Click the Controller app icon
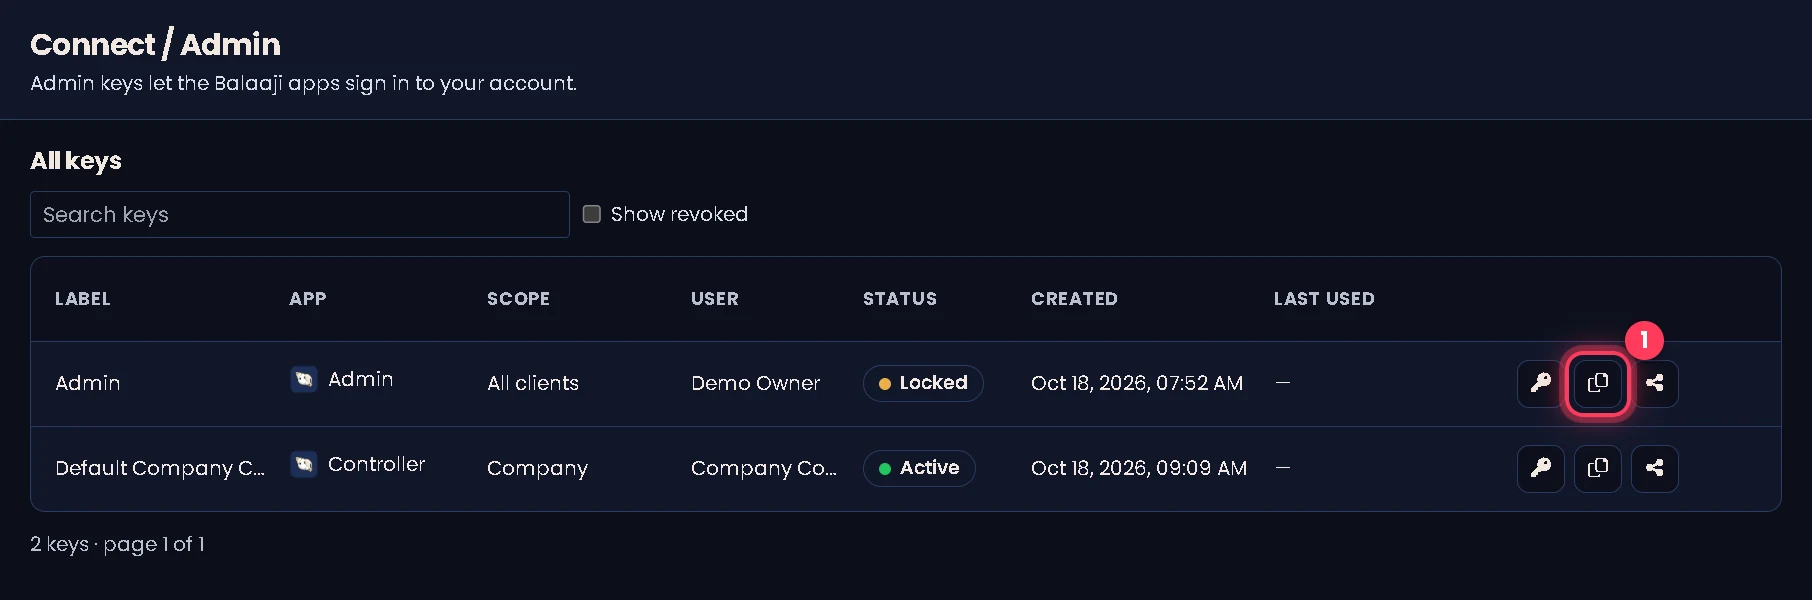Screen dimensions: 1812x600 click(304, 465)
